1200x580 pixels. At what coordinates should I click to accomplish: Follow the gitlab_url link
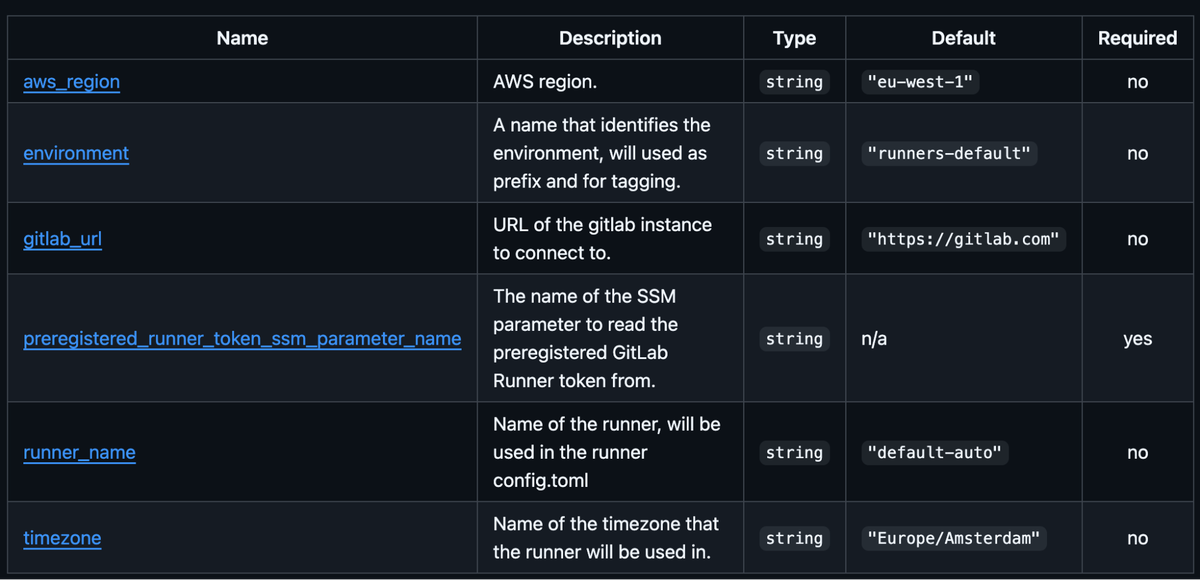62,239
